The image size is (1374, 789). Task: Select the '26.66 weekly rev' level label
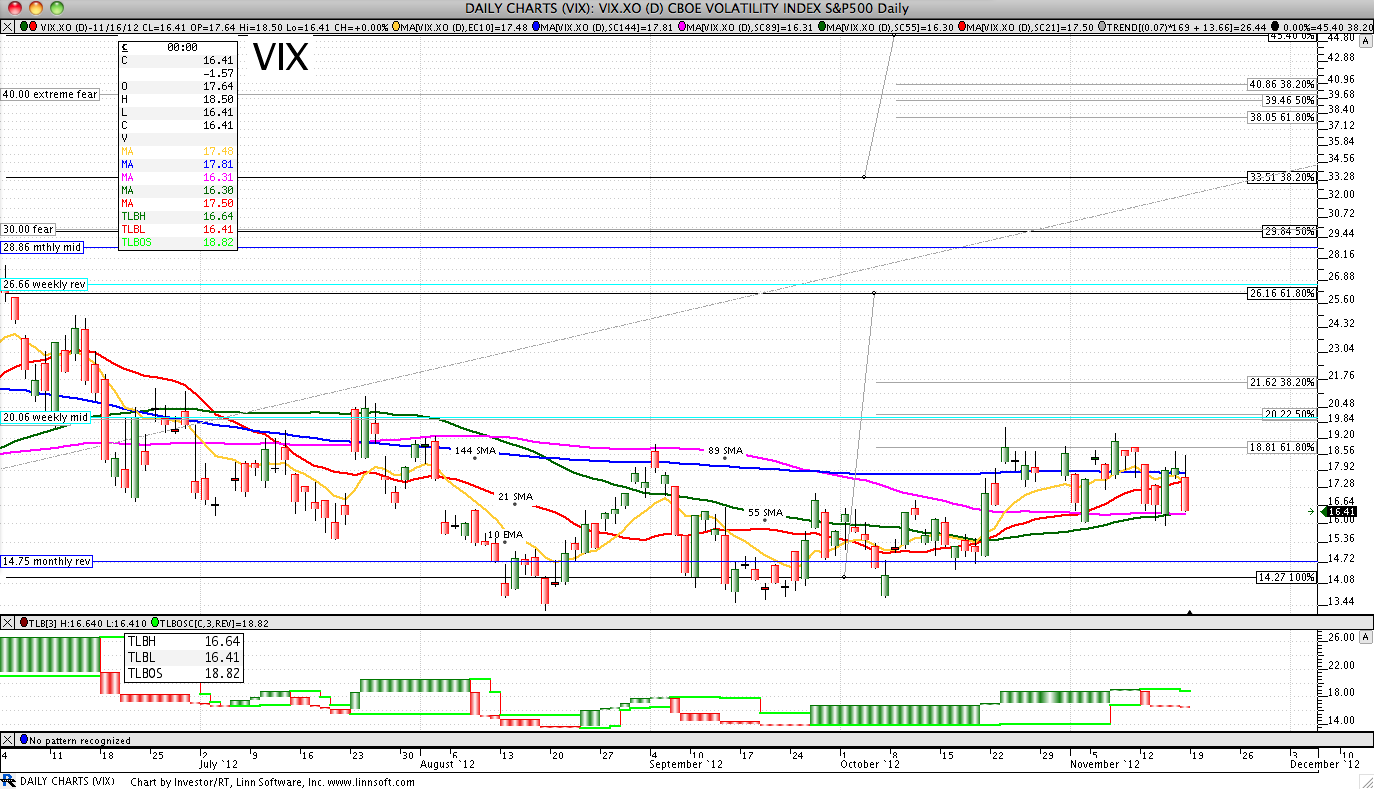pos(45,284)
